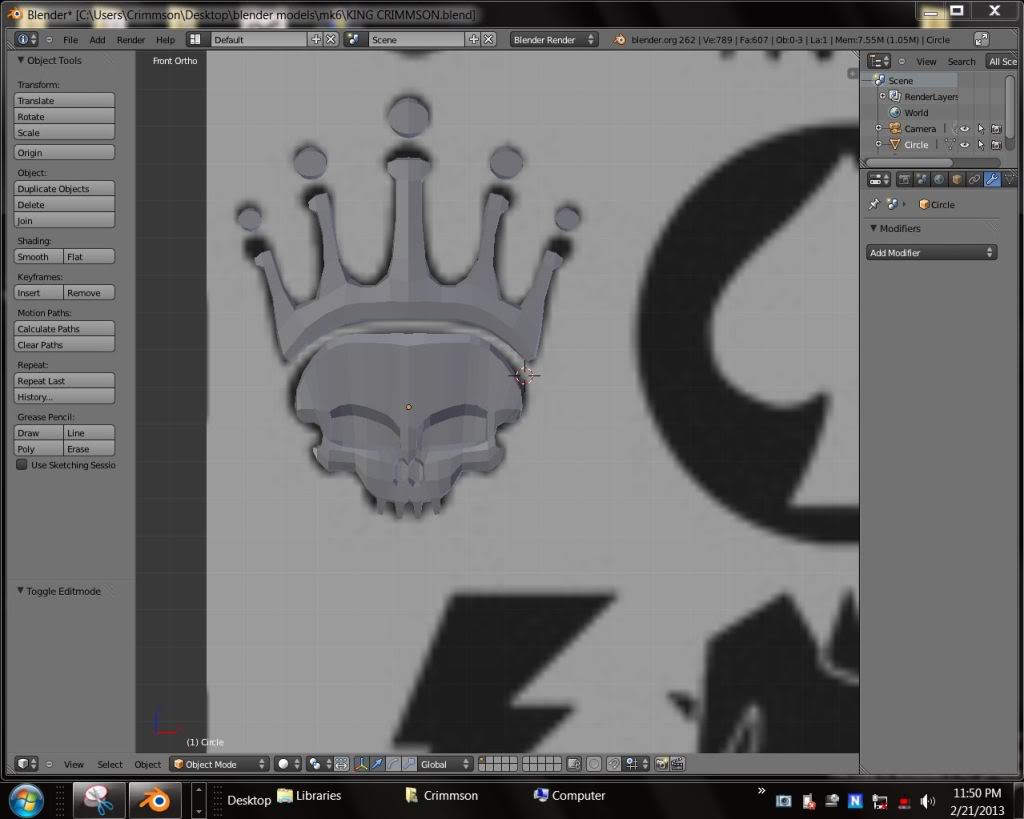
Task: Expand the Camera node in outliner
Action: 878,128
